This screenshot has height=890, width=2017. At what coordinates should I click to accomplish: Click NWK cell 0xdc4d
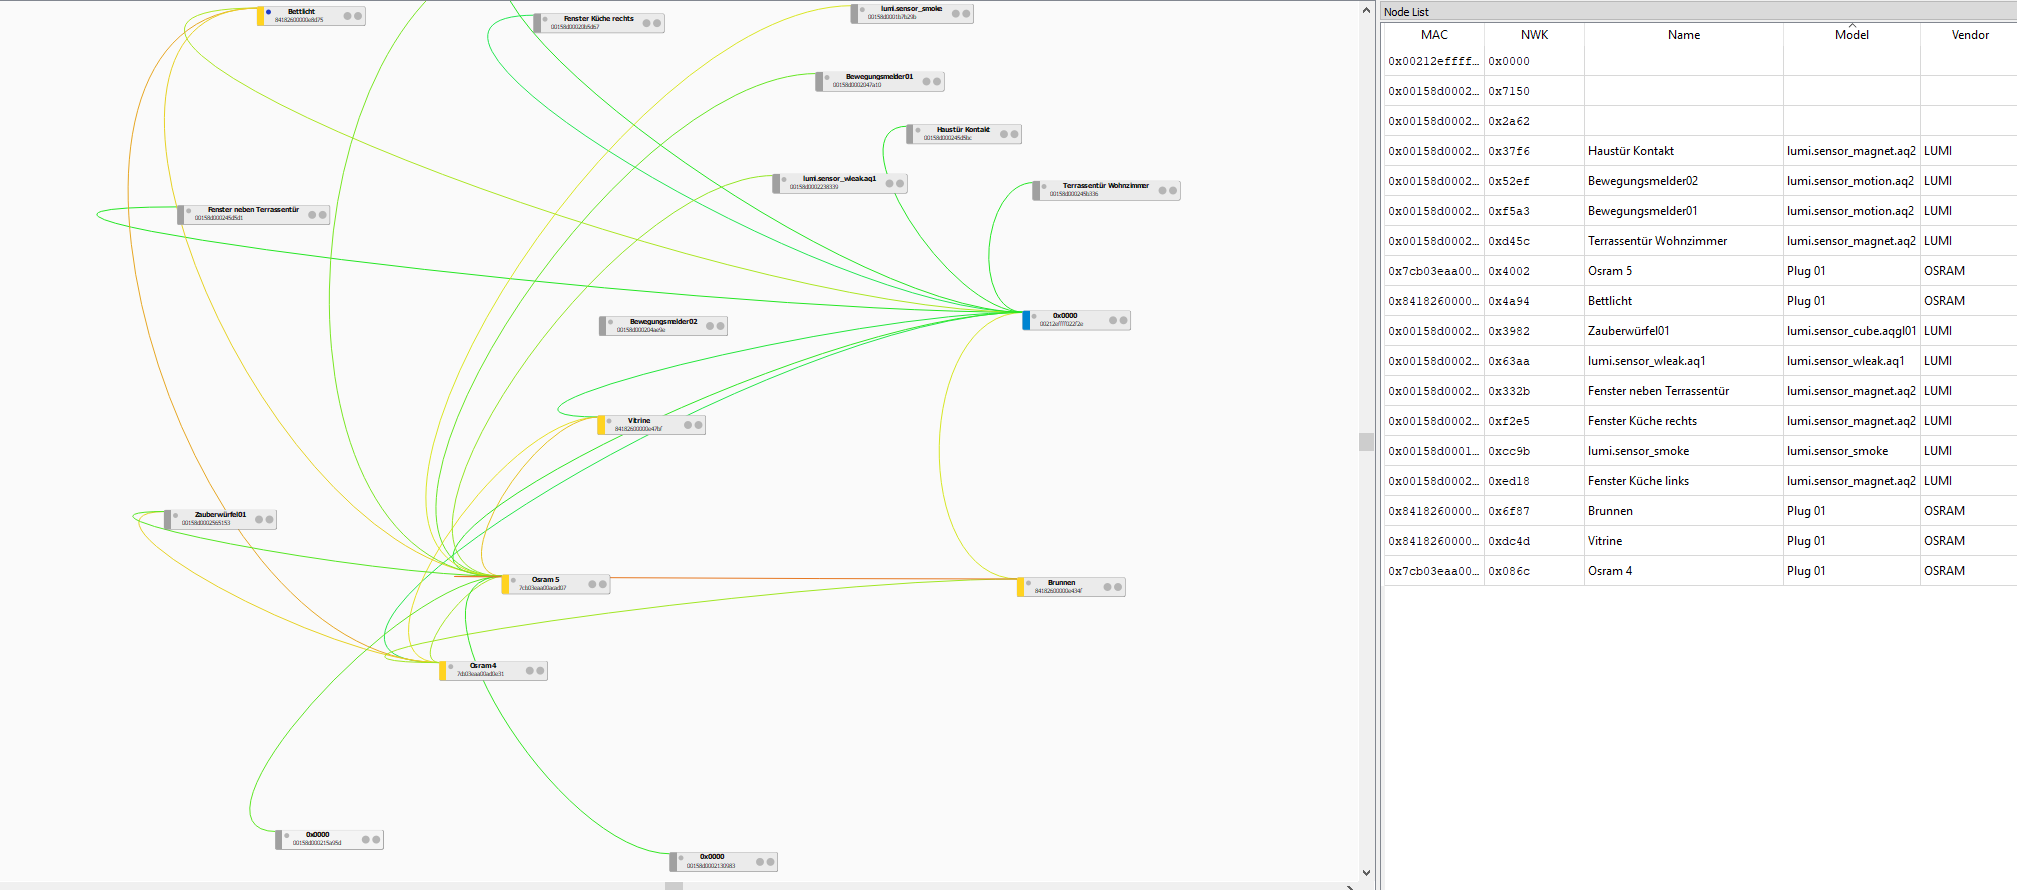pos(1534,541)
